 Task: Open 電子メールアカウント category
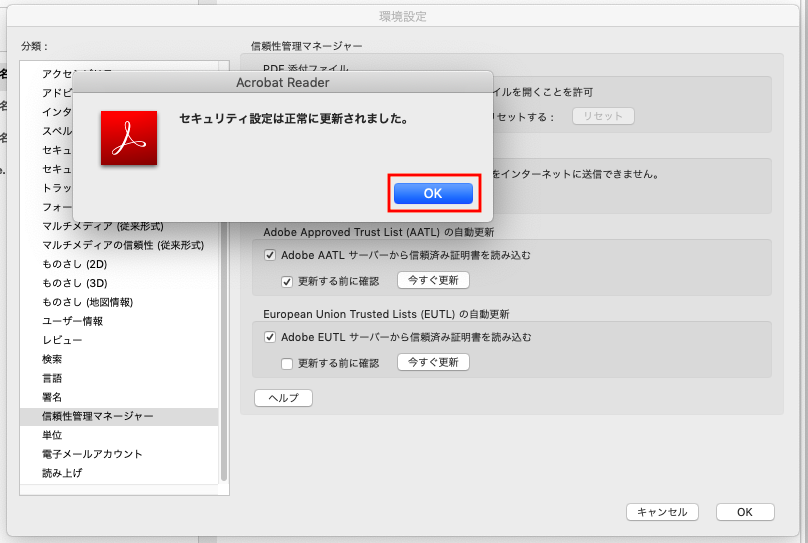pyautogui.click(x=119, y=454)
